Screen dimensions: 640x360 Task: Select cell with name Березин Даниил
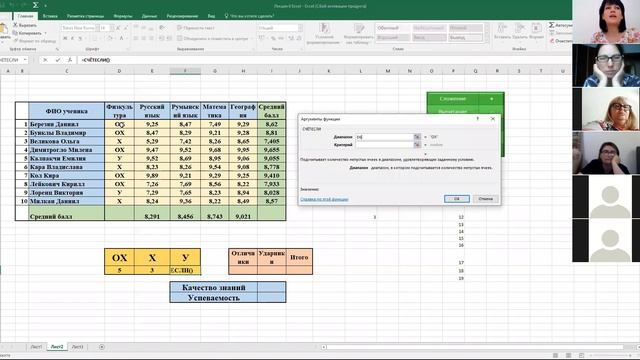(66, 124)
